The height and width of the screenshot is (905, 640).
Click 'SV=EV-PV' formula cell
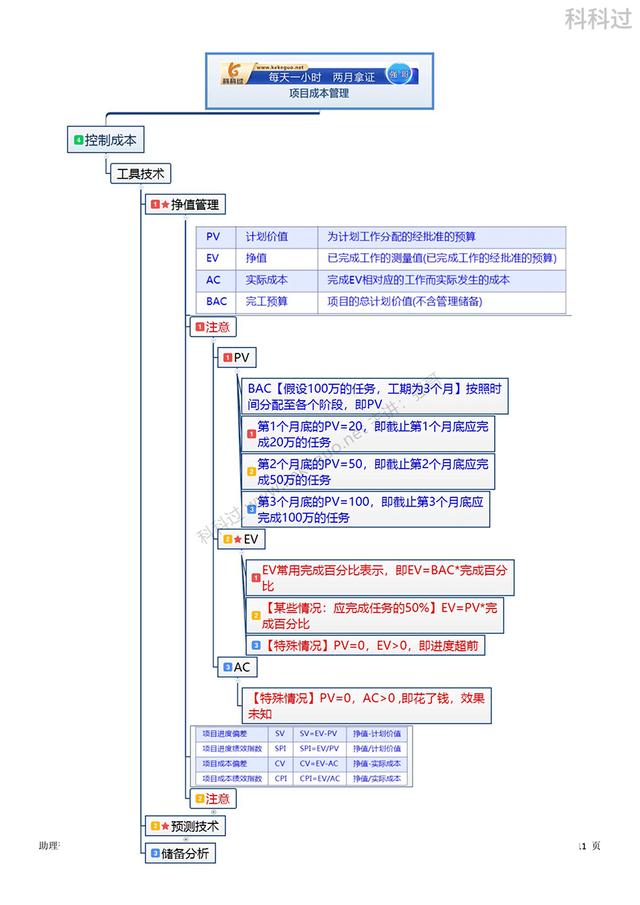(319, 734)
